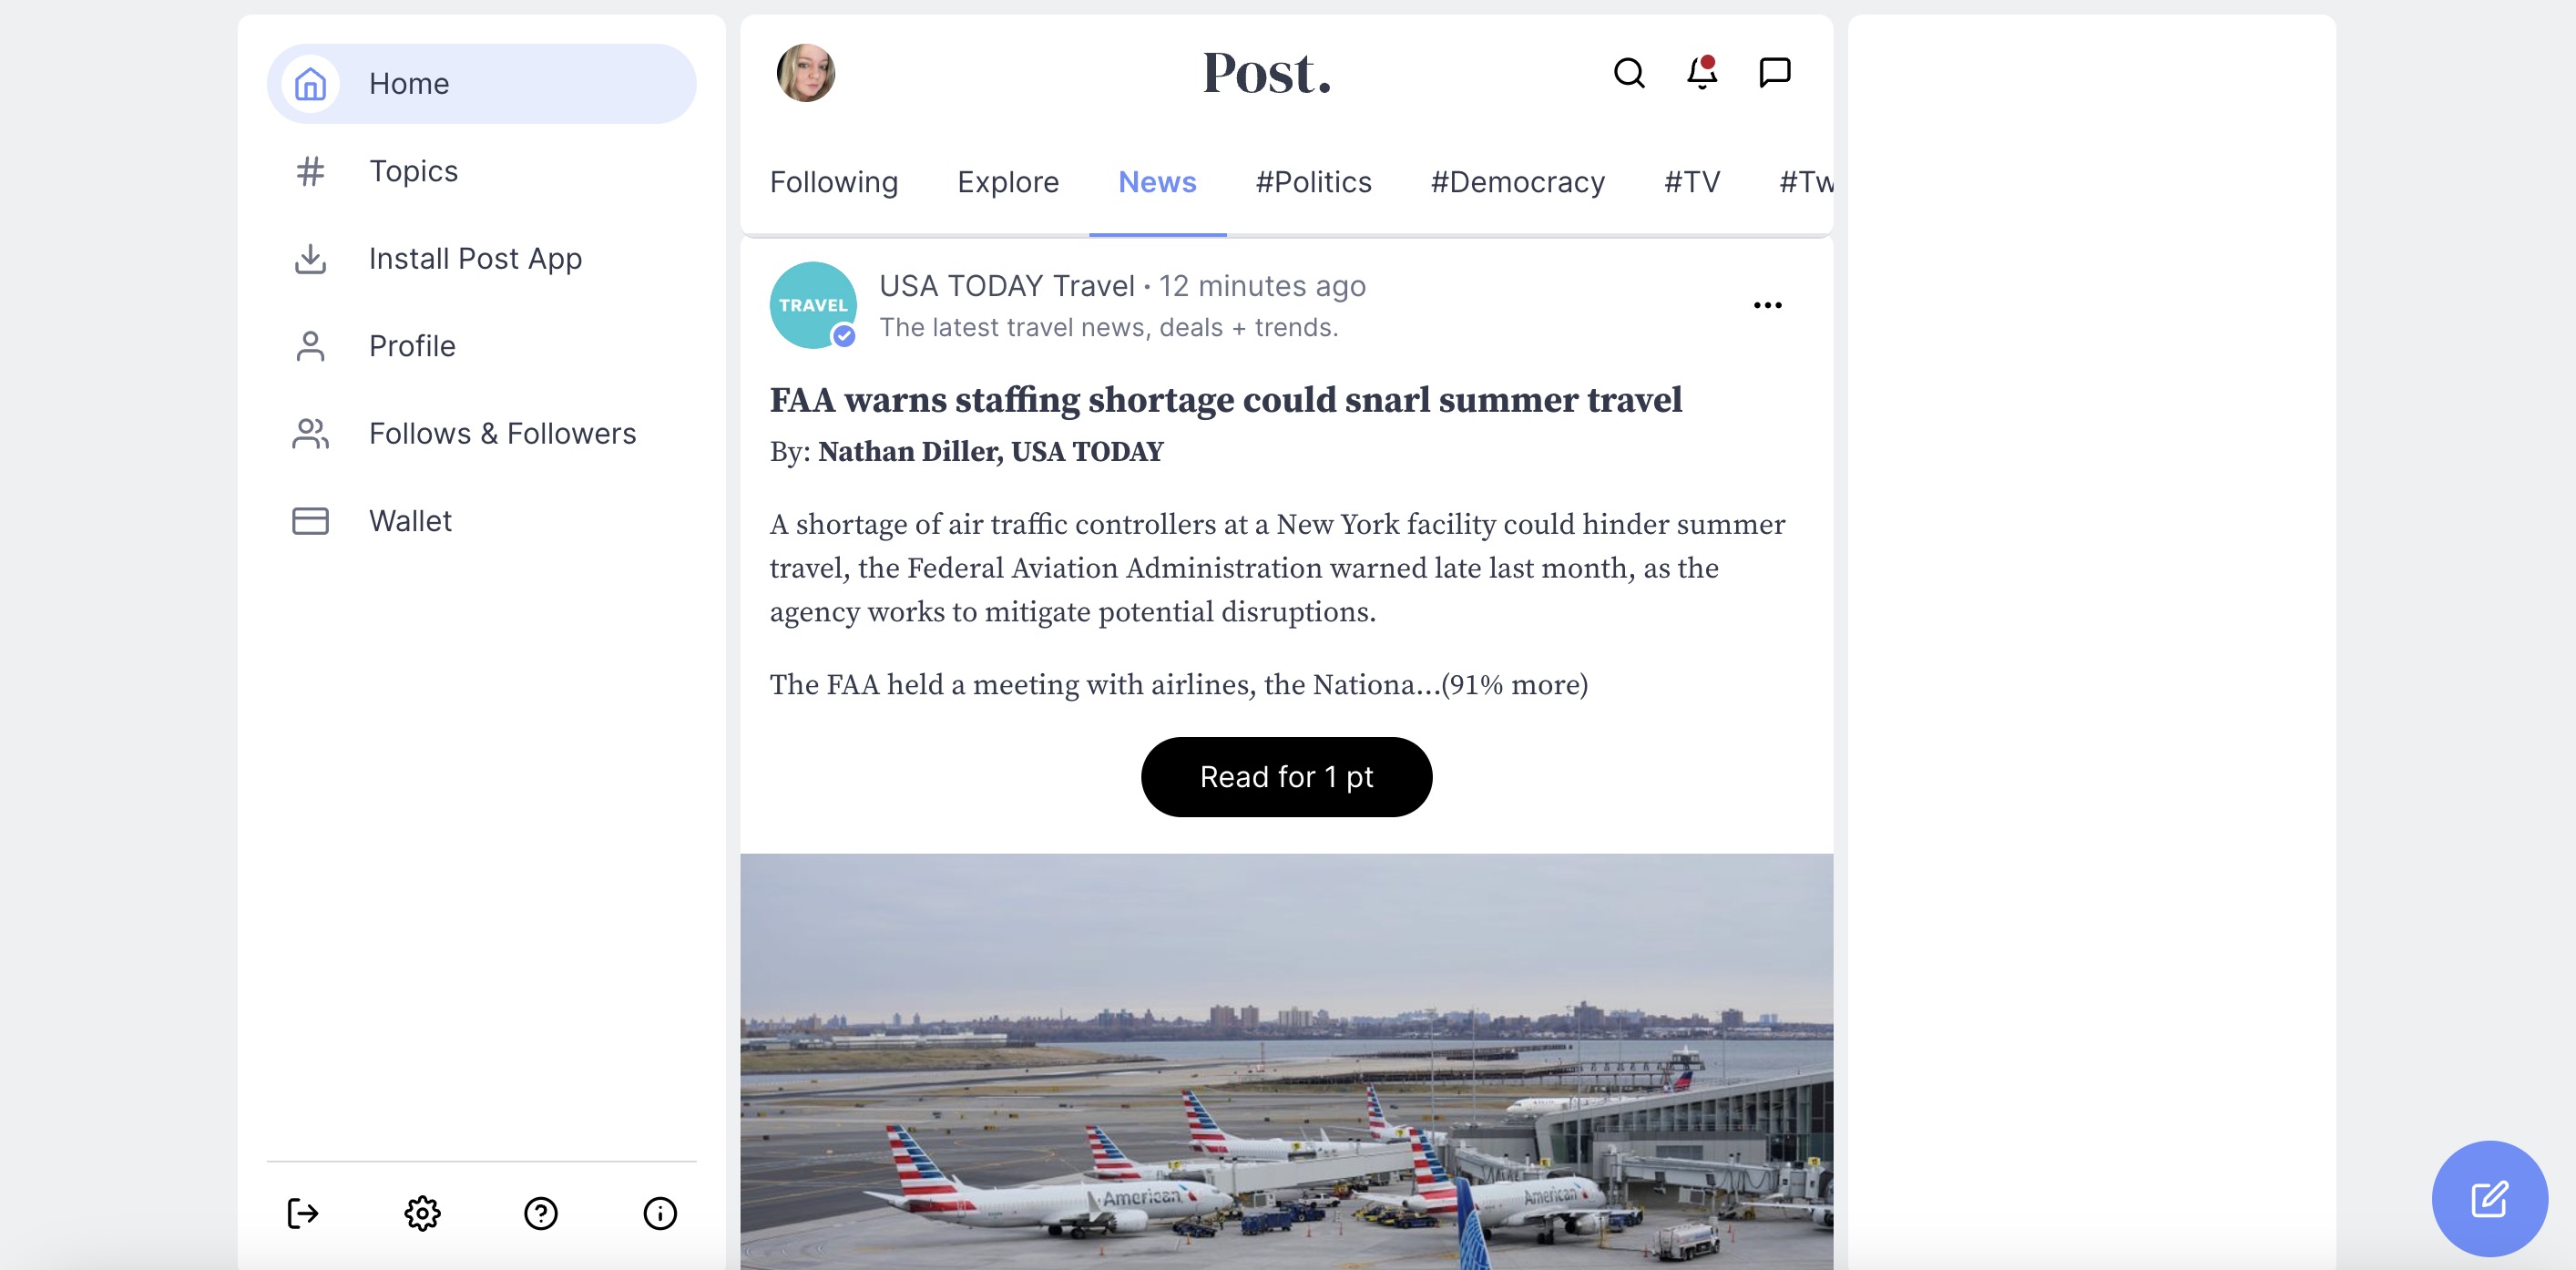
Task: Open the post's three-dot options menu
Action: (1767, 305)
